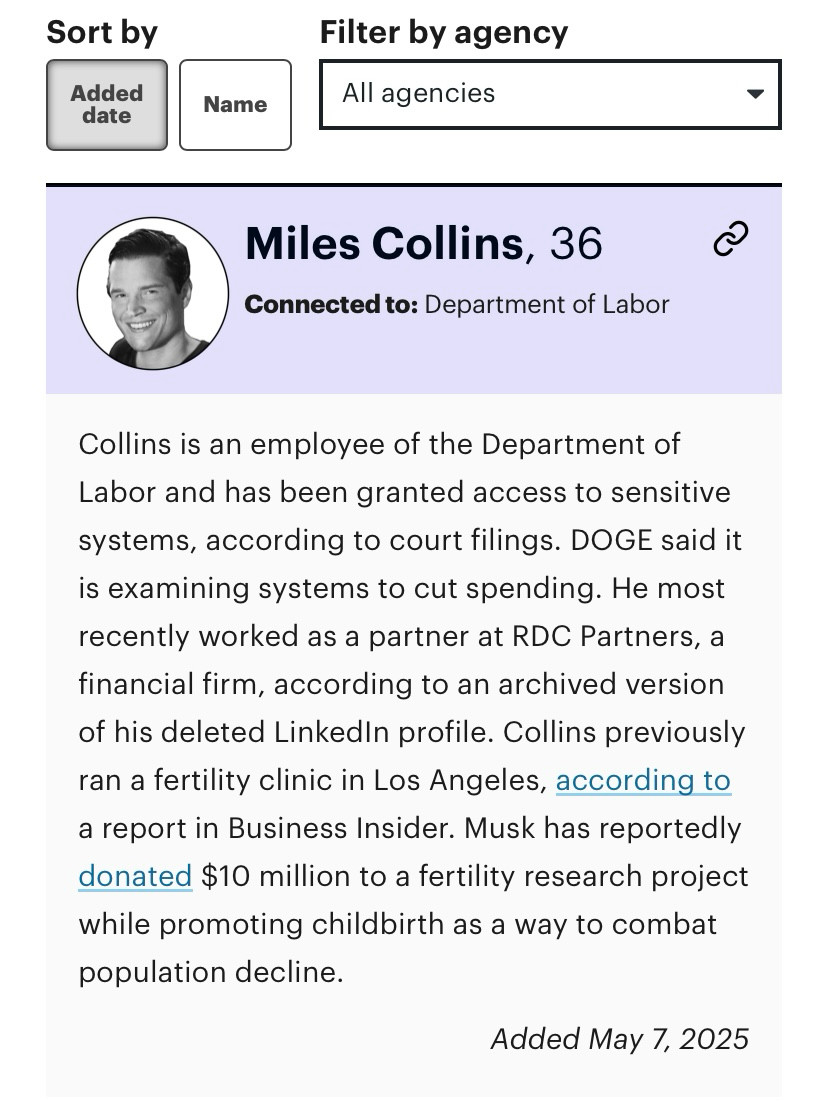The width and height of the screenshot is (828, 1102).
Task: Click the "Connected to:" bold label
Action: 331,304
